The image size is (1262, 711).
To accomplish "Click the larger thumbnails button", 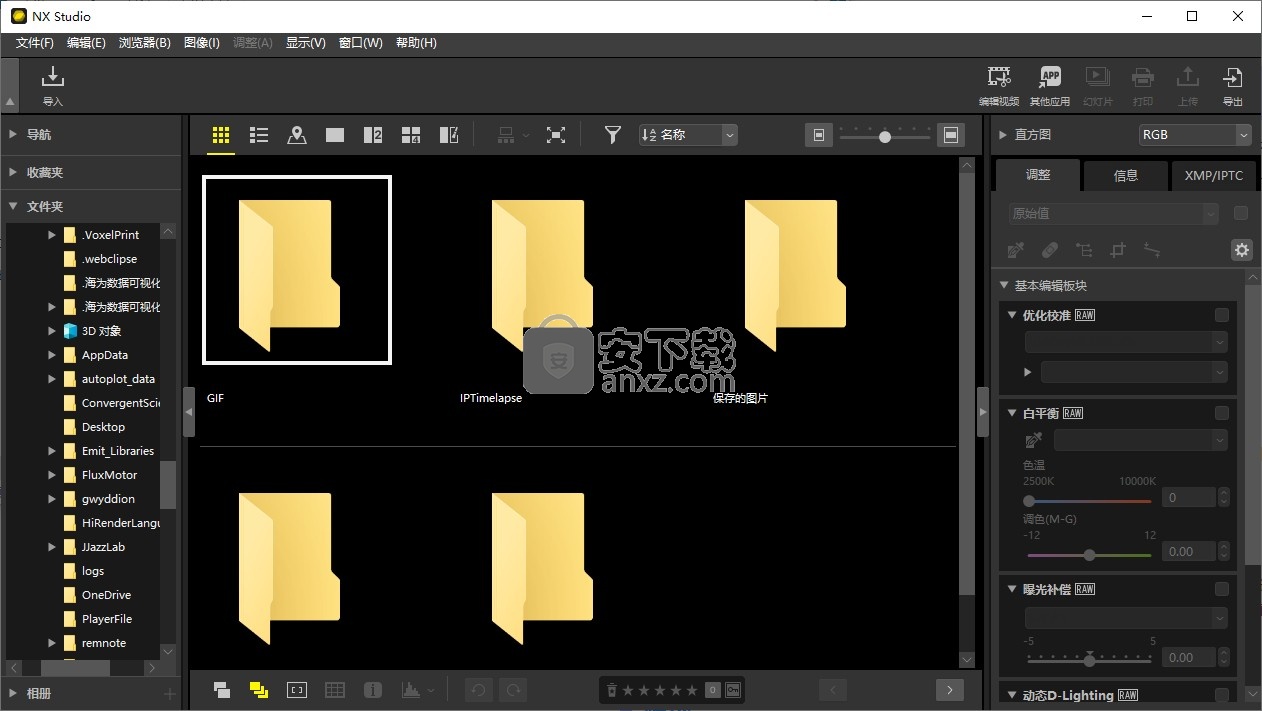I will click(x=951, y=135).
